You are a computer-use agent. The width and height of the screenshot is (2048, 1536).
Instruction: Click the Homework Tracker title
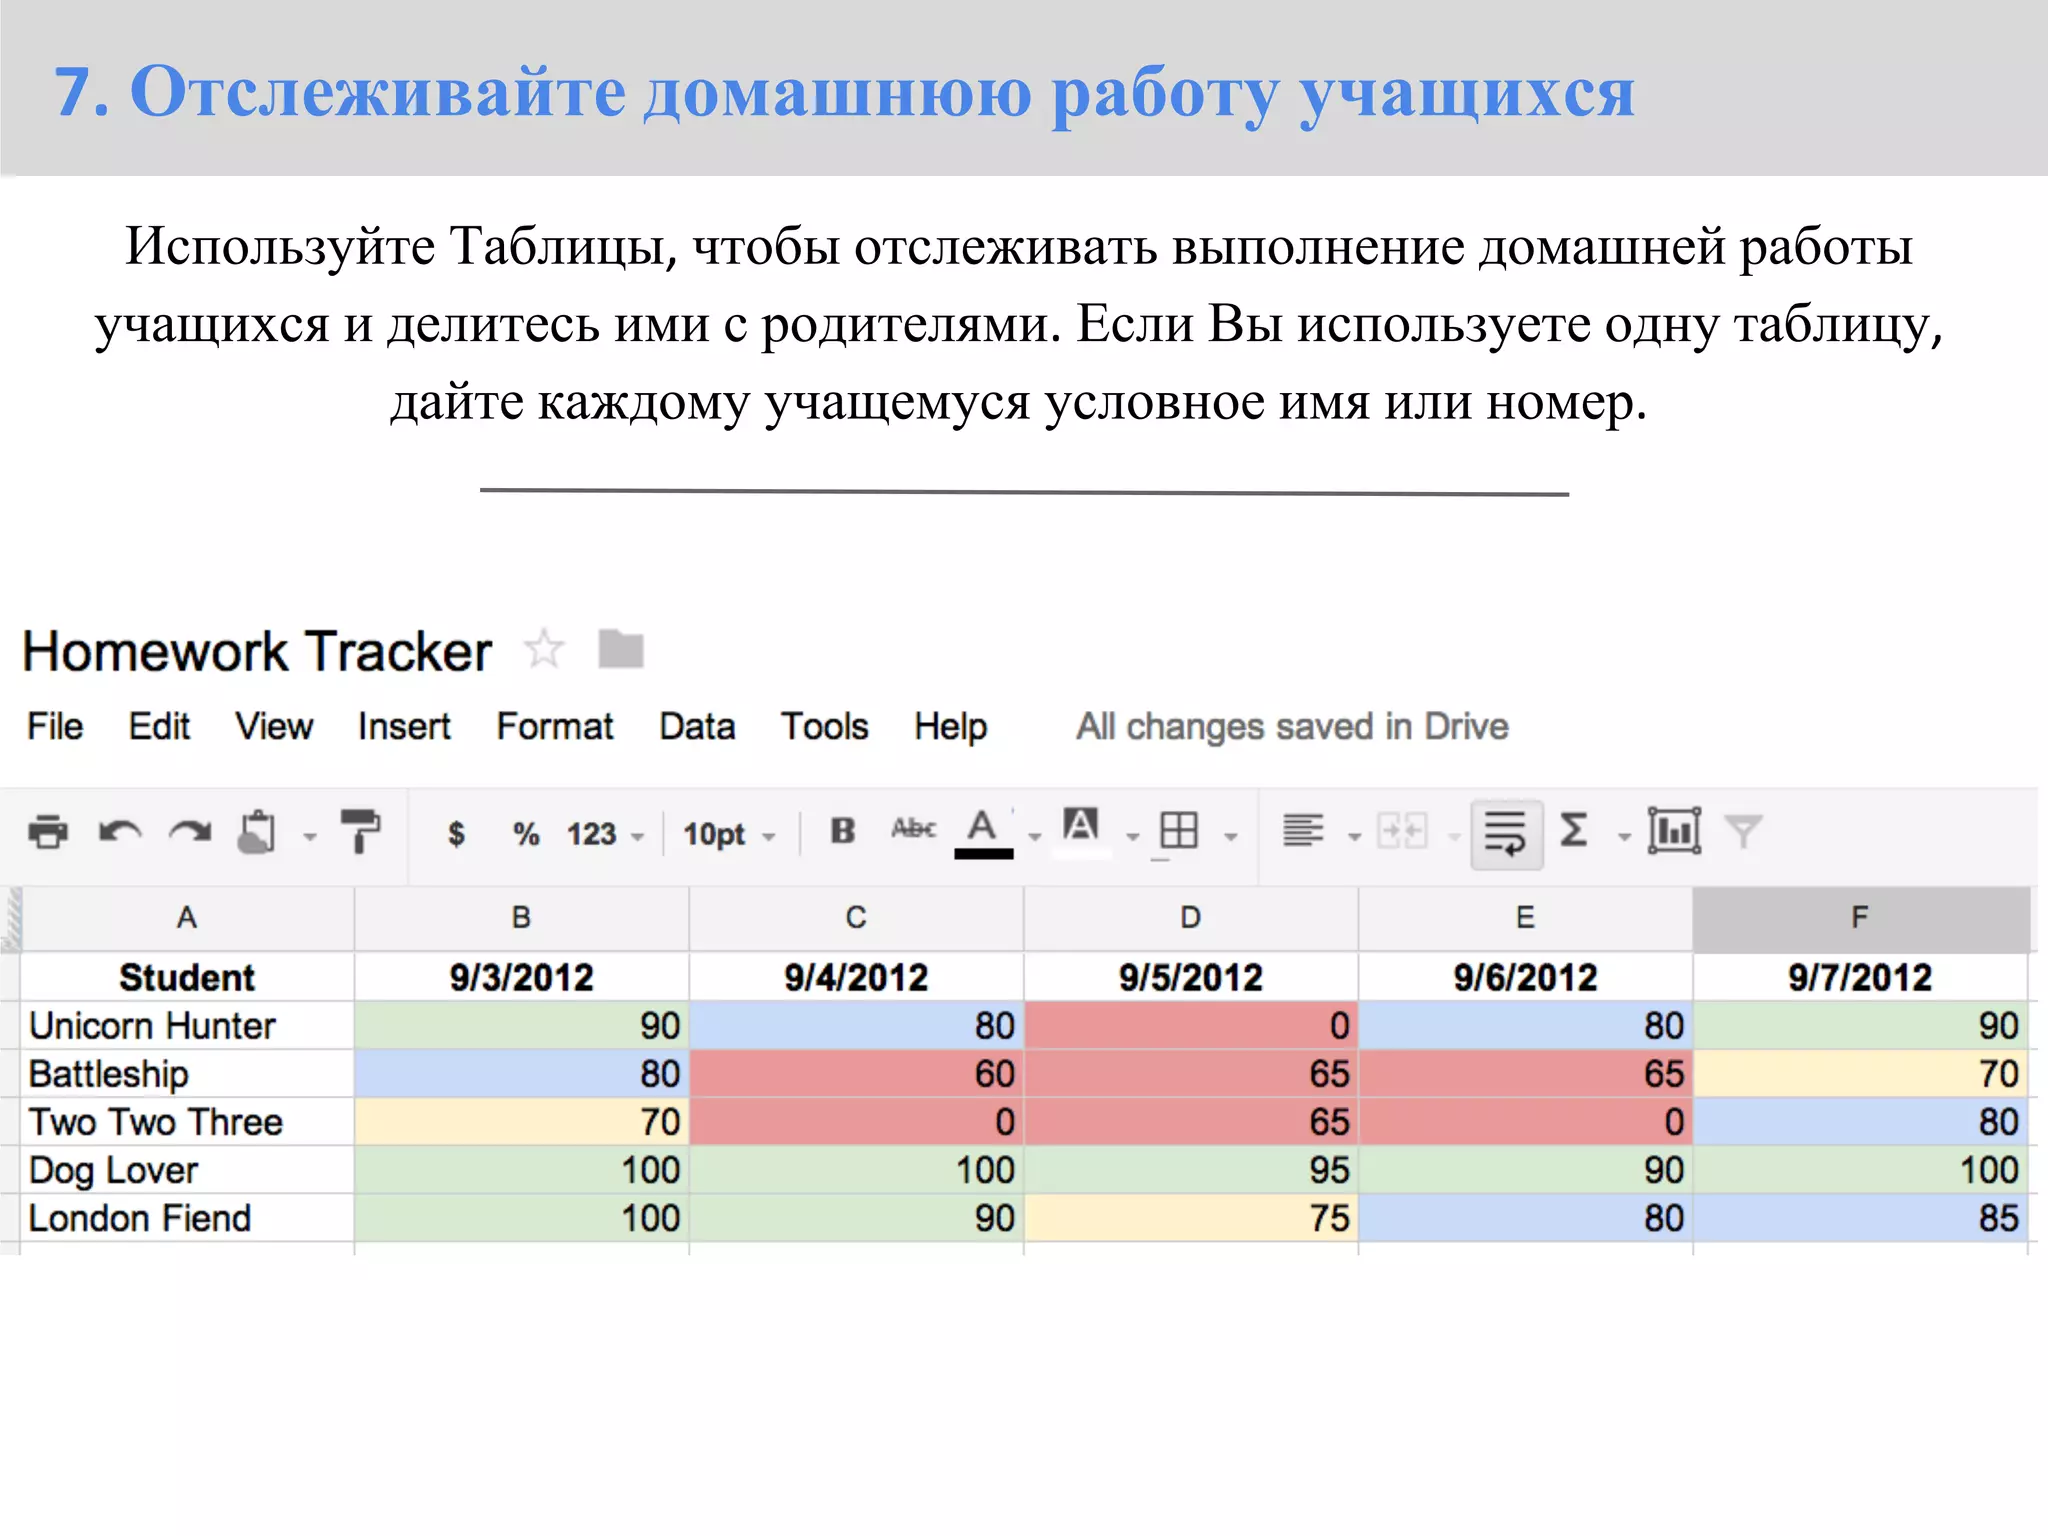pos(257,652)
